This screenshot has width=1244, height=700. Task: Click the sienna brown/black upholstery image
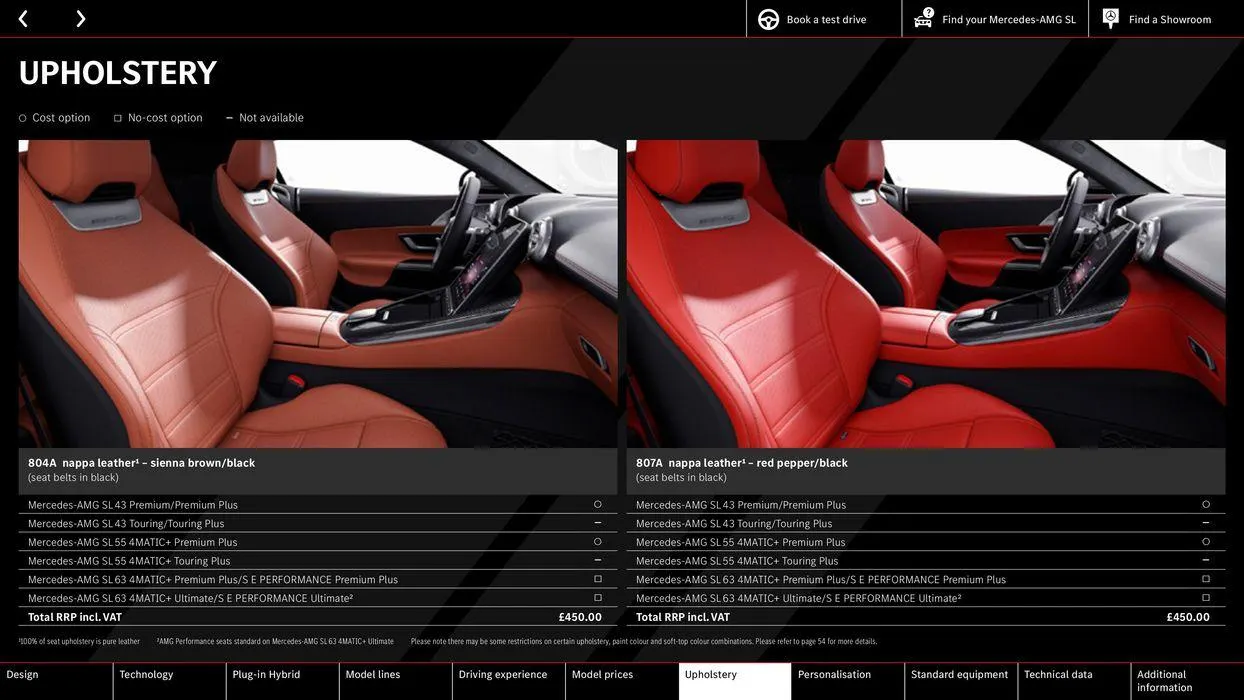[318, 294]
